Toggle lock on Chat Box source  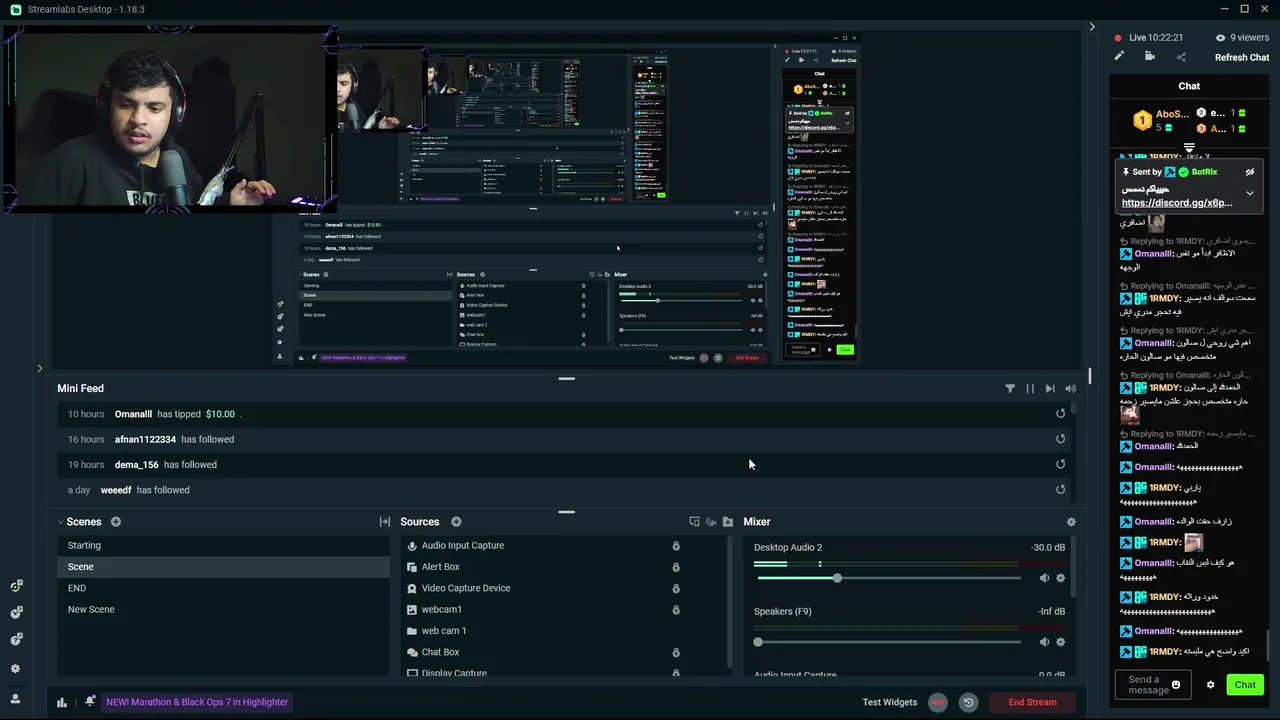click(676, 652)
